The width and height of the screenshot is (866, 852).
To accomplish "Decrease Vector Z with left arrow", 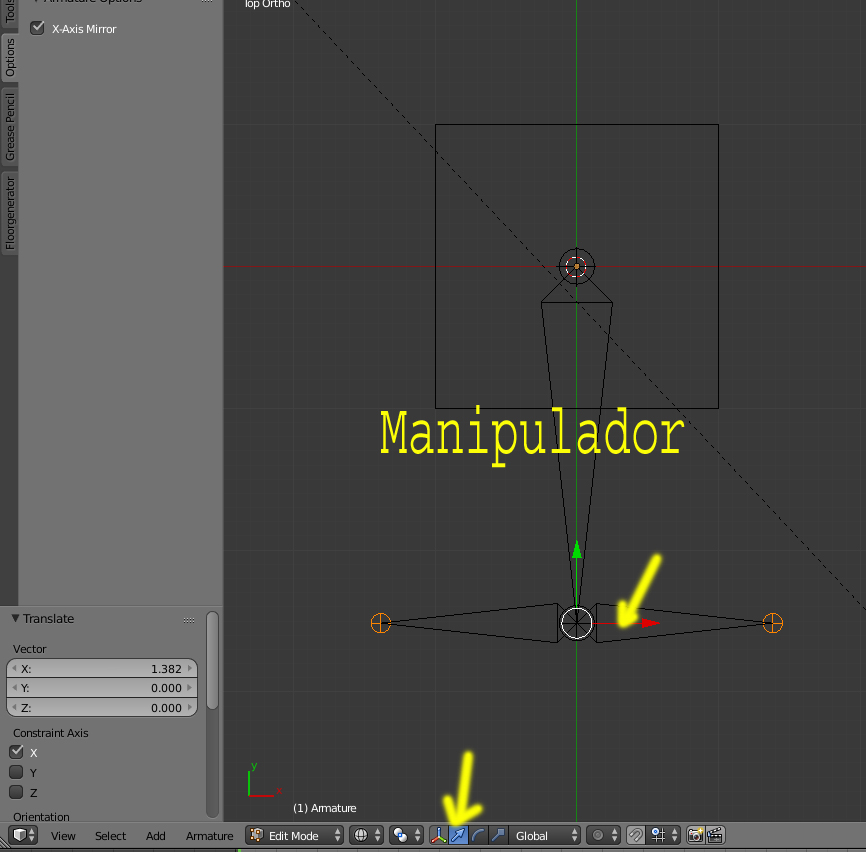I will tap(14, 707).
